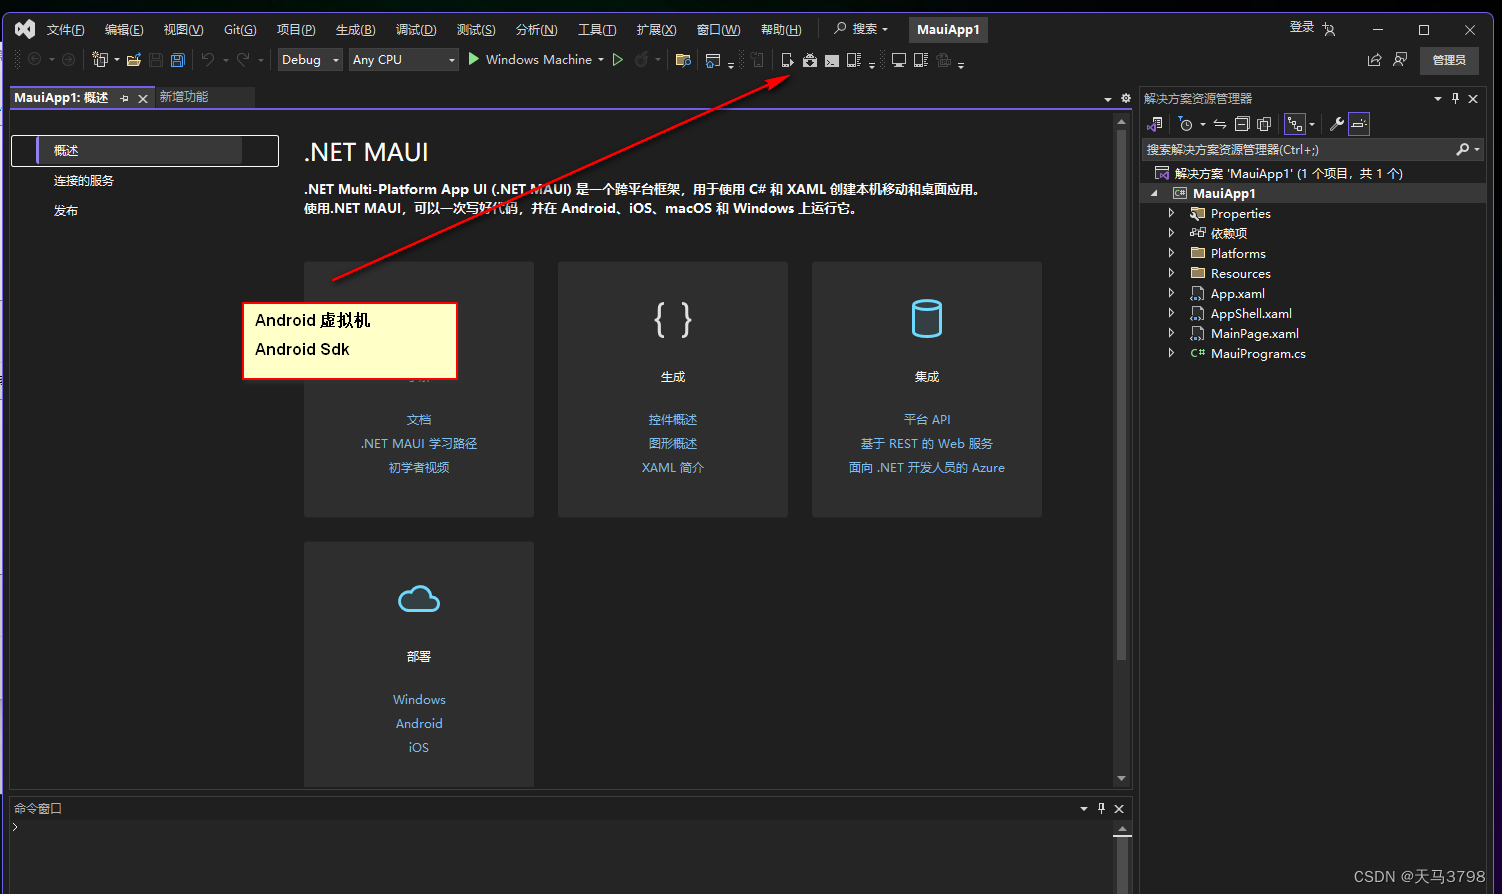Click the Solution Explorer search magnifier icon
Image resolution: width=1502 pixels, height=894 pixels.
[1462, 149]
